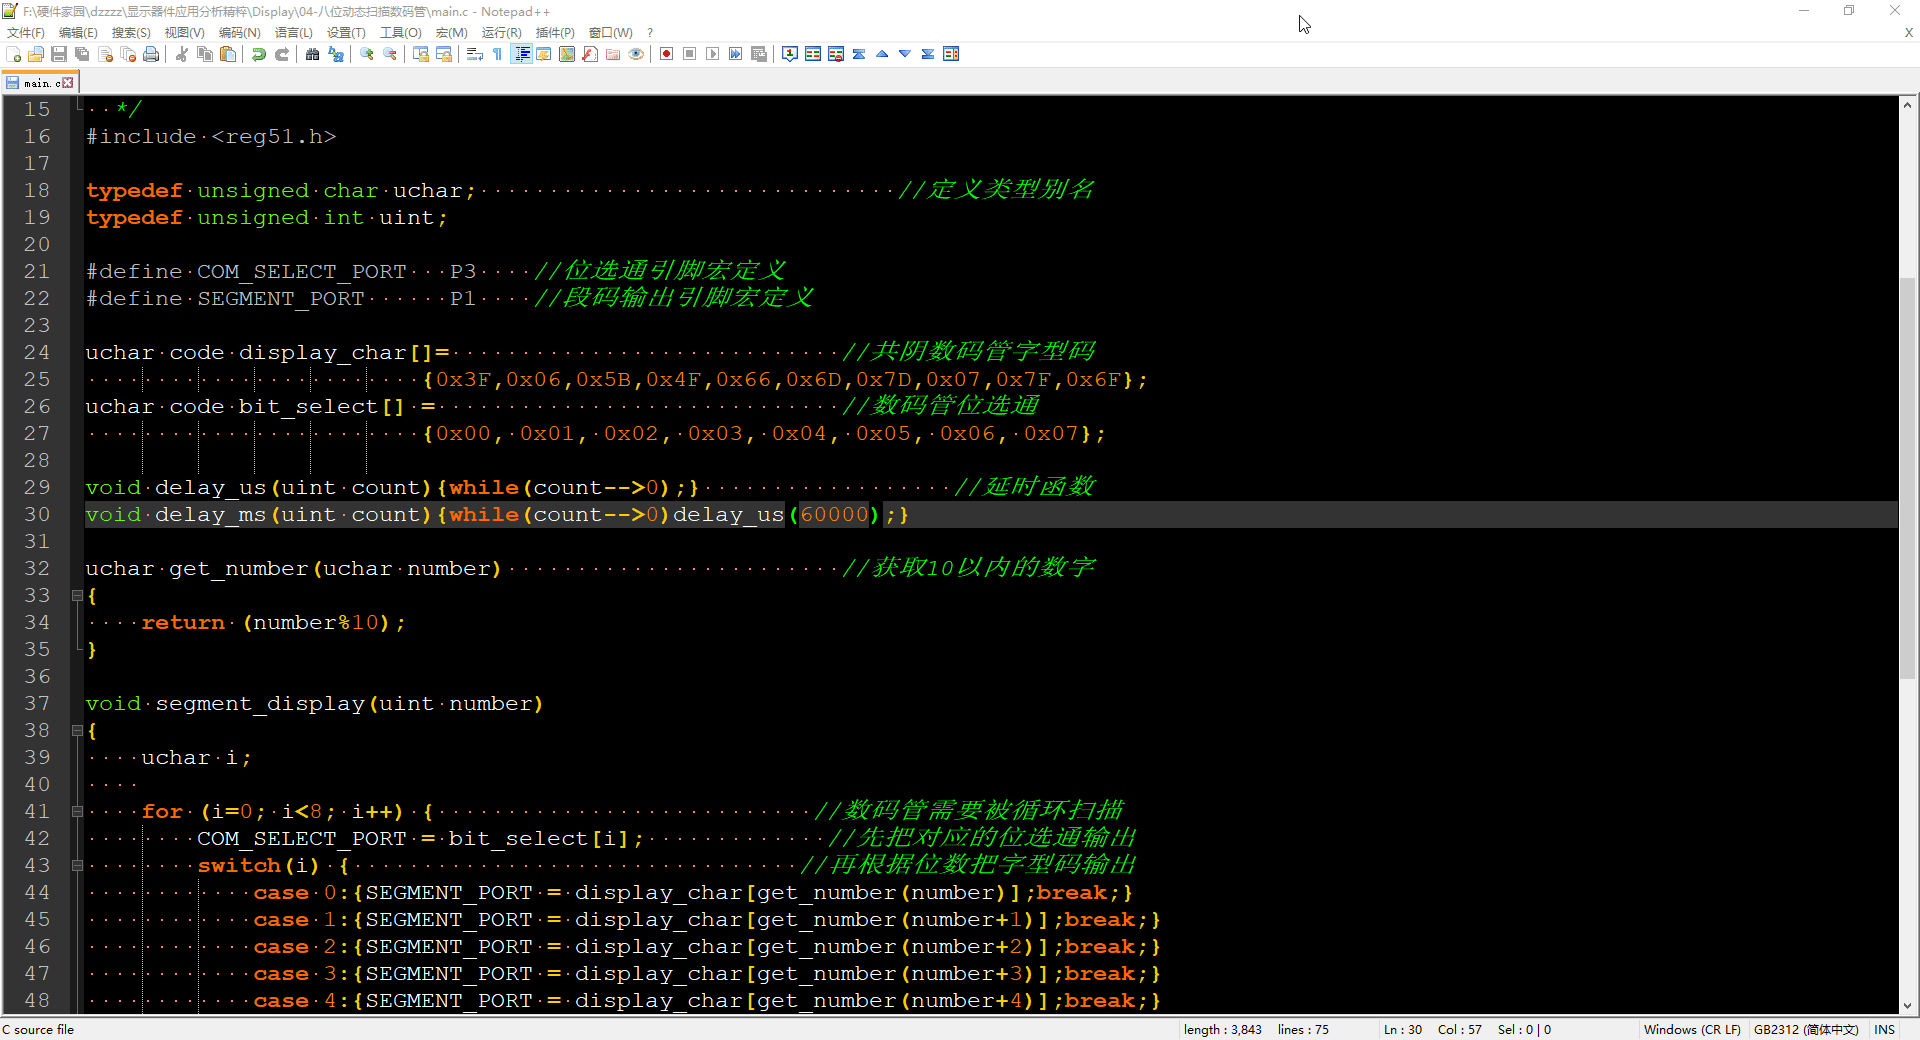
Task: Start recording a macro
Action: 666,54
